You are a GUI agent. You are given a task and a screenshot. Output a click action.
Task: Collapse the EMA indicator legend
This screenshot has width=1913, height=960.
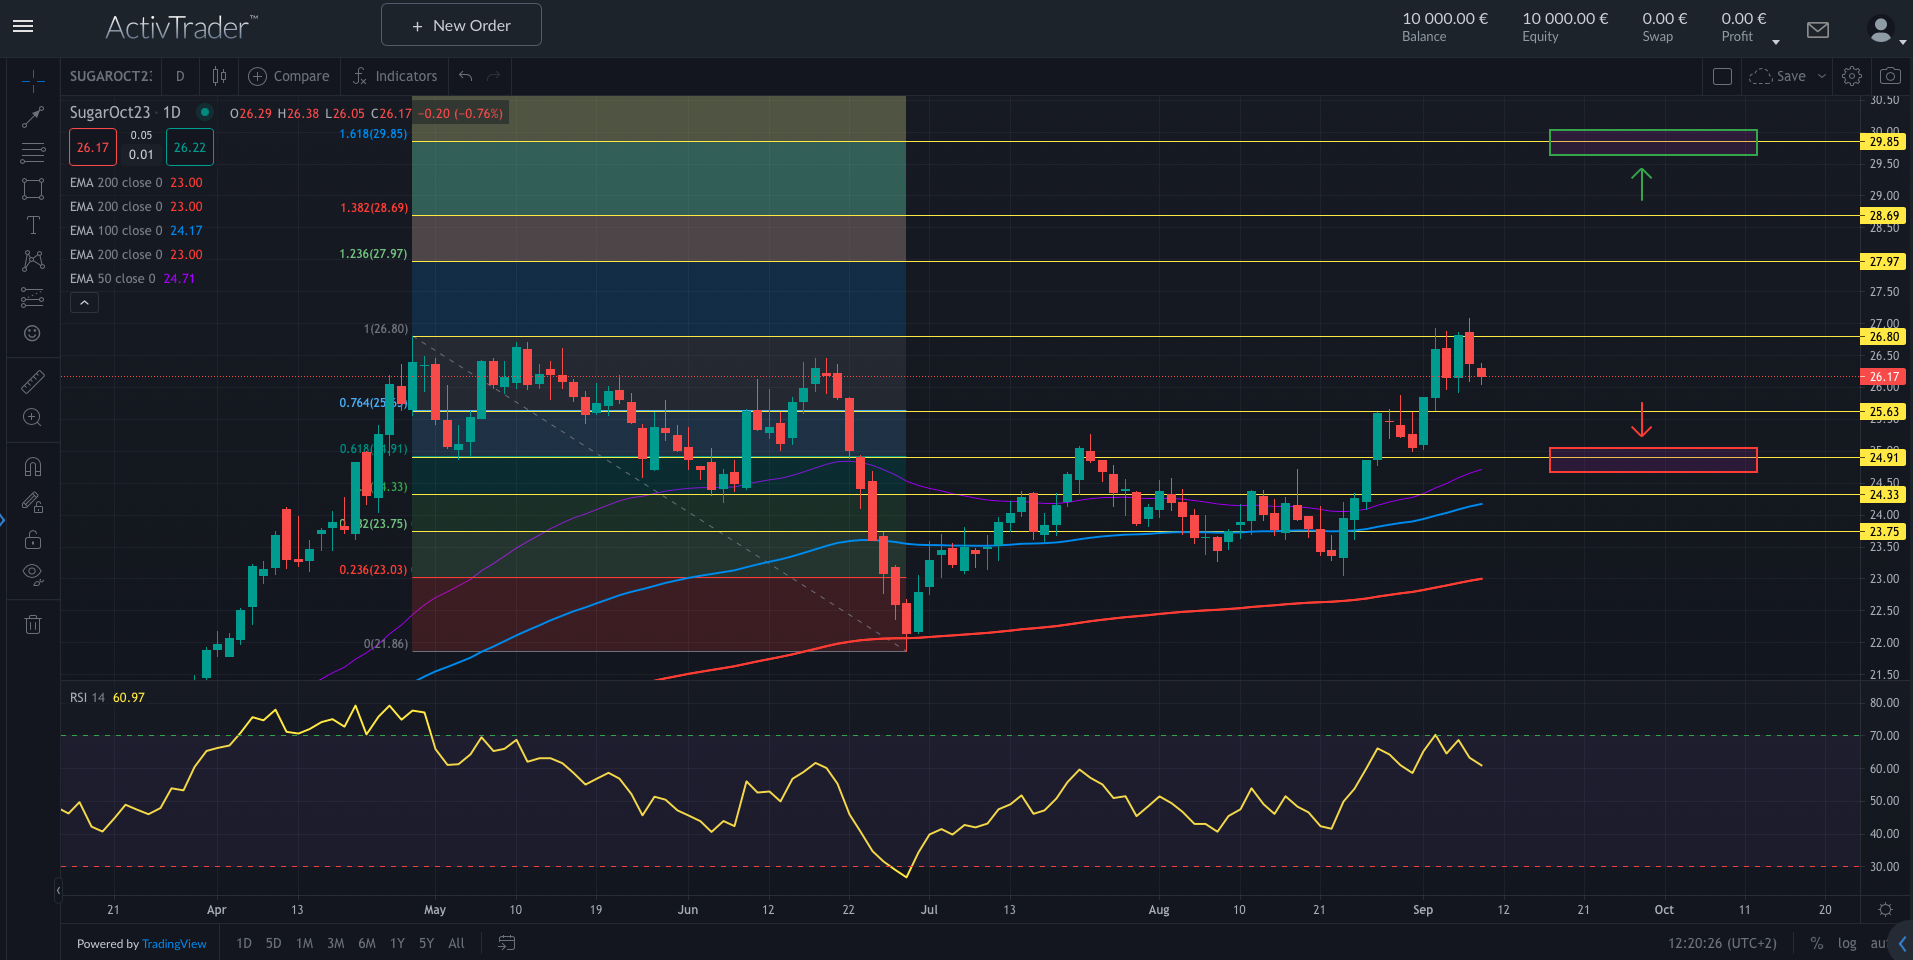[x=84, y=303]
